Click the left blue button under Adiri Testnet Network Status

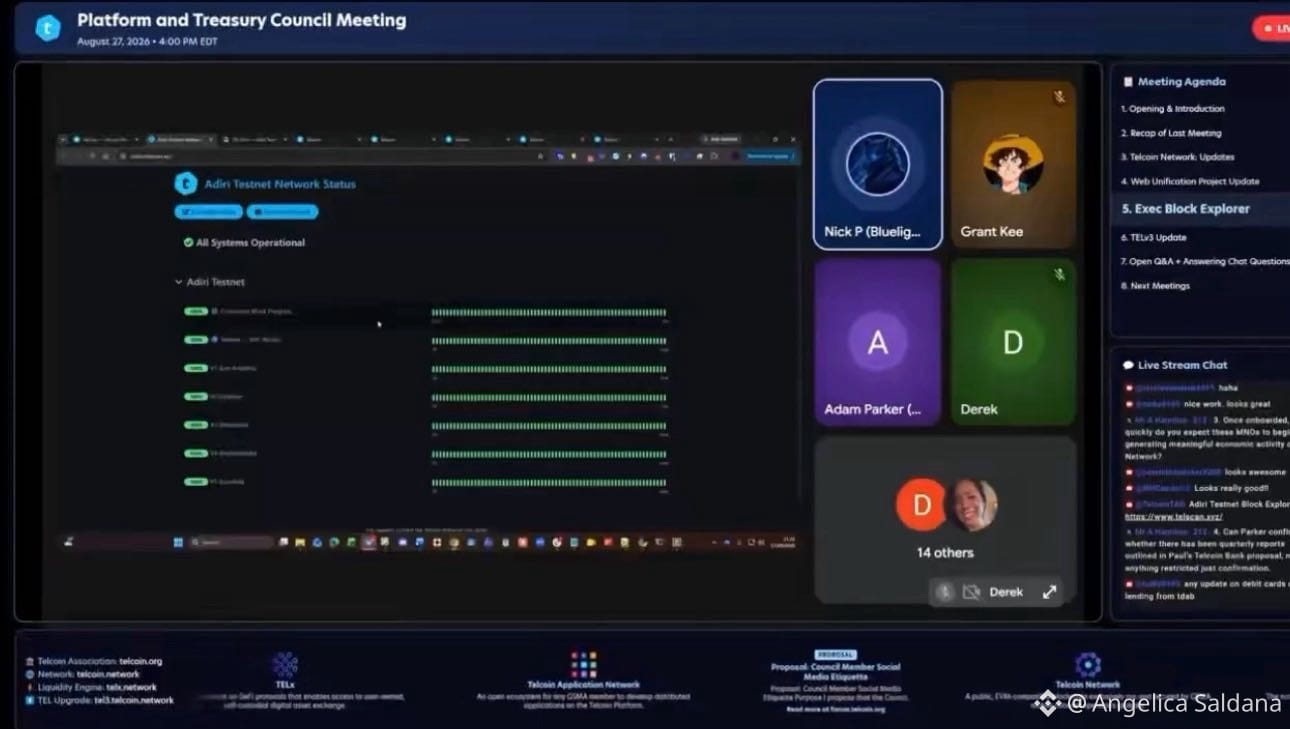click(x=208, y=212)
